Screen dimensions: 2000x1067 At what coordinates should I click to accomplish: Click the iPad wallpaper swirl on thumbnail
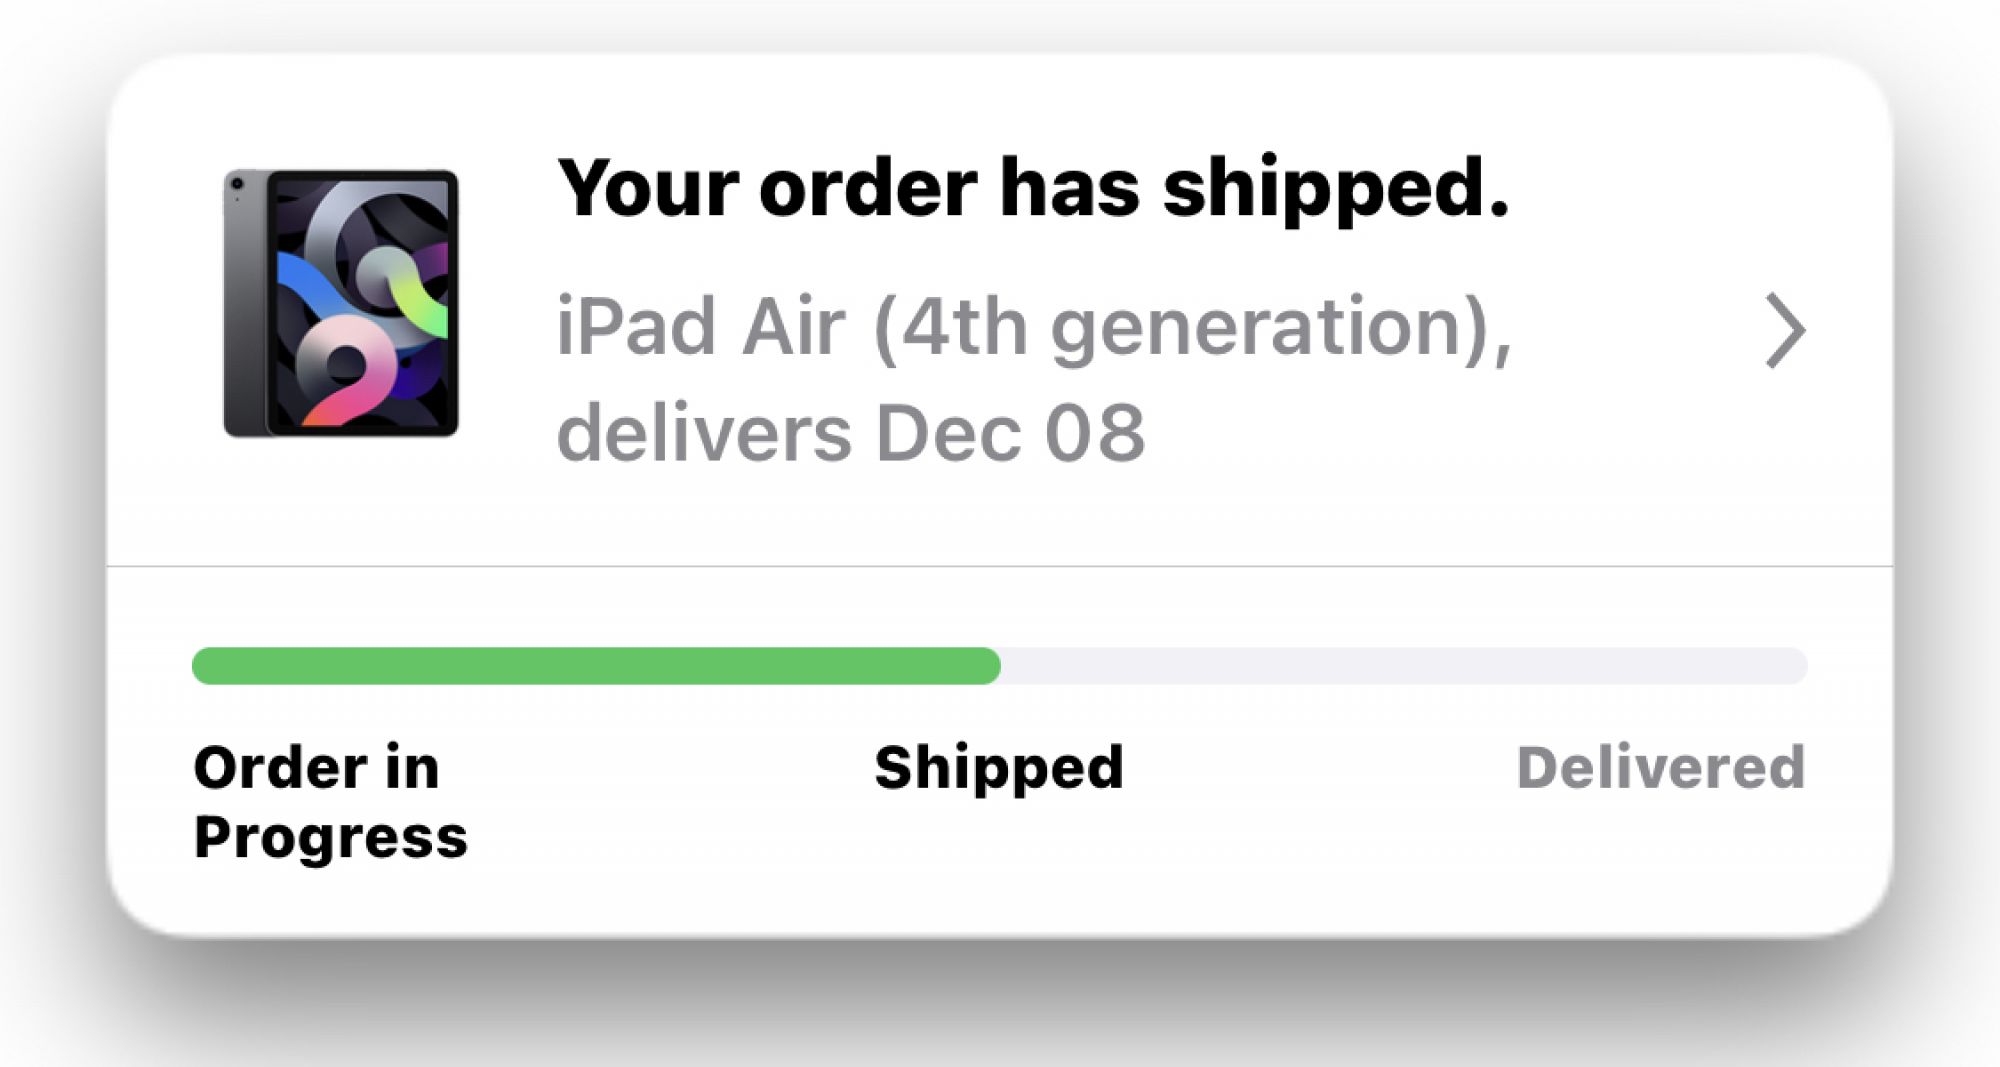[363, 303]
